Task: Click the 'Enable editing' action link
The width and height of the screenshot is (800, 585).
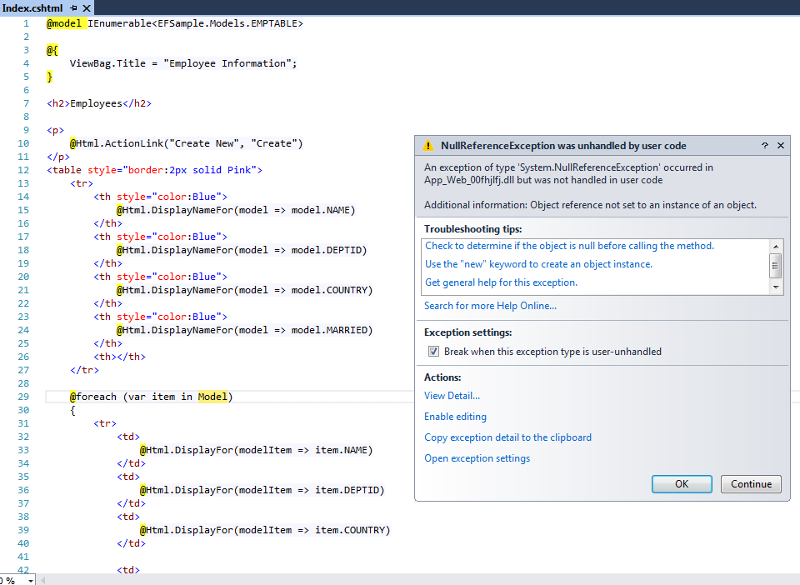Action: point(454,416)
